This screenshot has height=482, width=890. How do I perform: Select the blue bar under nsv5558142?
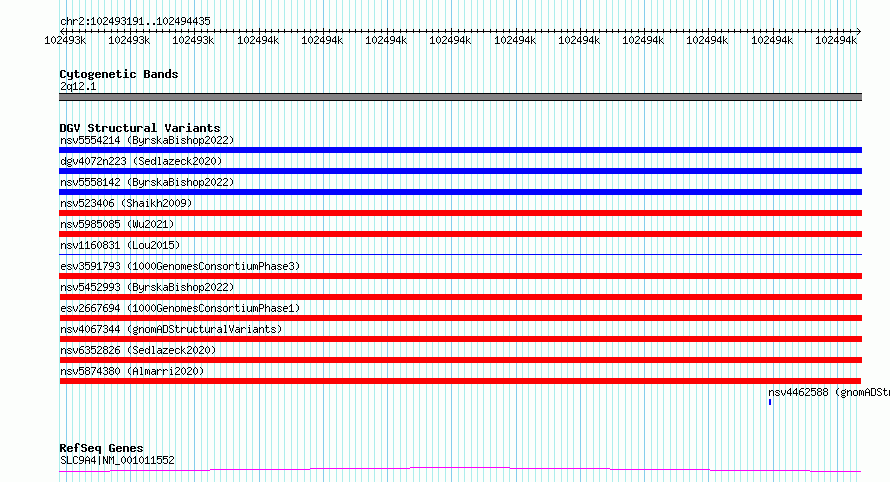pyautogui.click(x=460, y=192)
